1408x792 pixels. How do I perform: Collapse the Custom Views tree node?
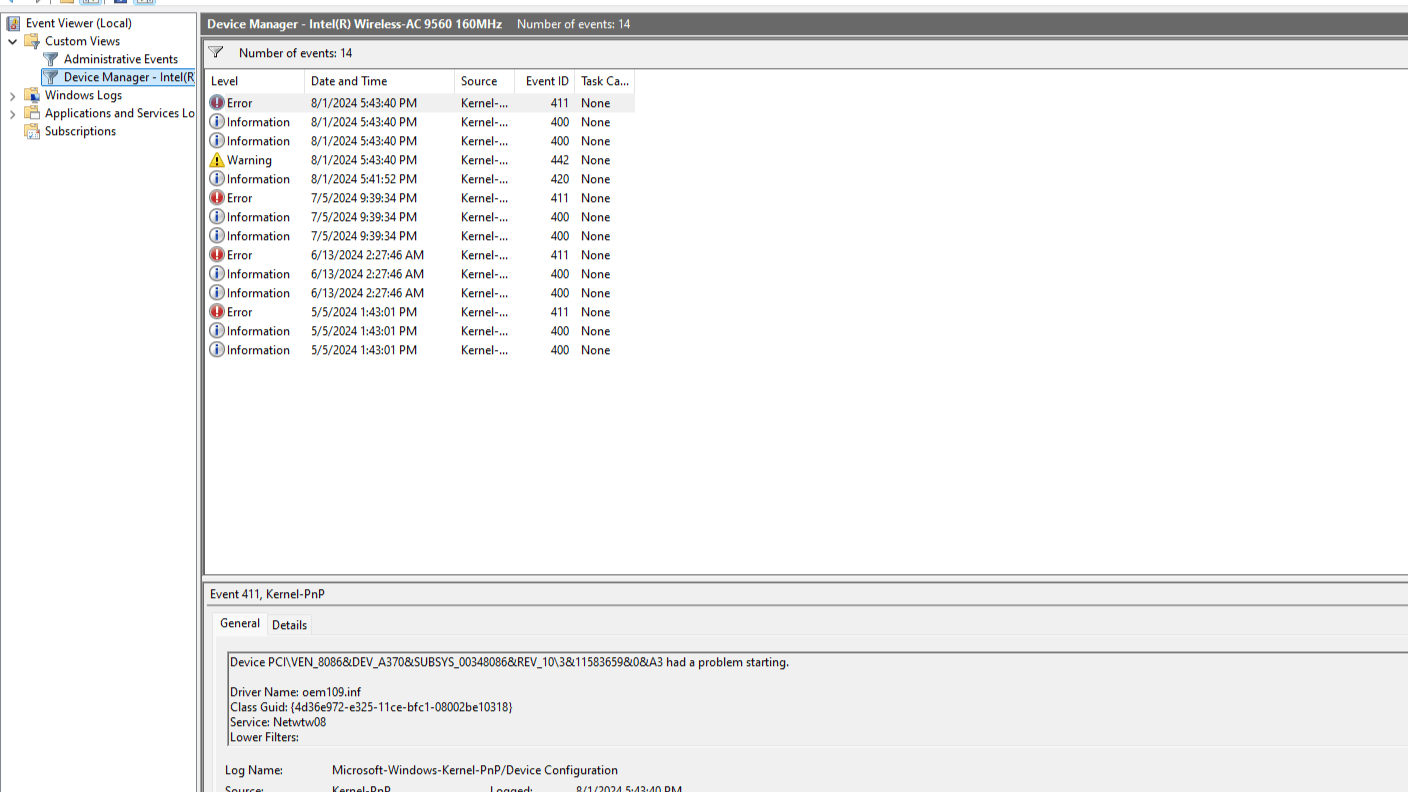12,41
